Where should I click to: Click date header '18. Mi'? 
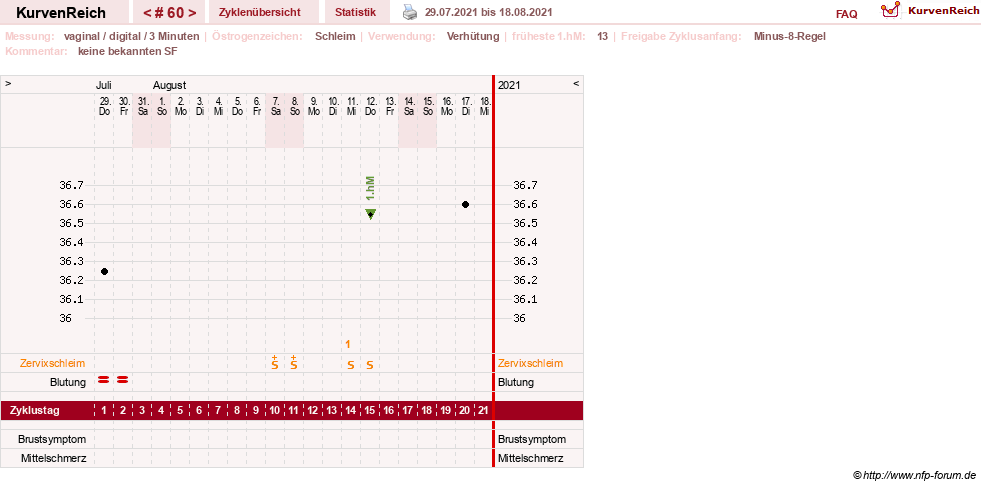485,106
